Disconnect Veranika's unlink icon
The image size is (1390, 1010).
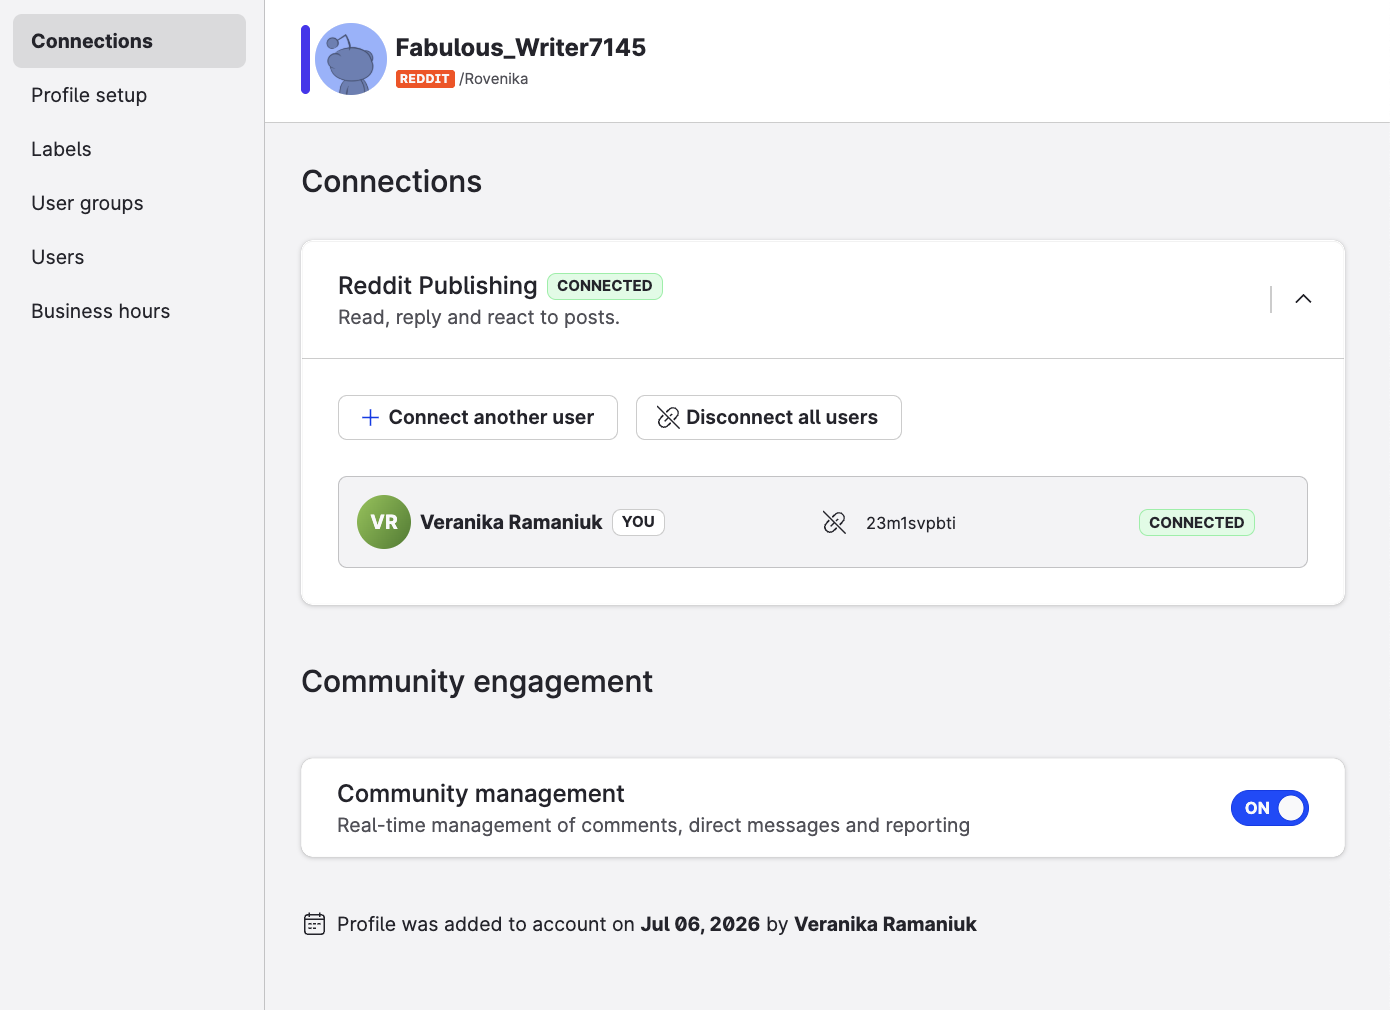click(x=834, y=522)
